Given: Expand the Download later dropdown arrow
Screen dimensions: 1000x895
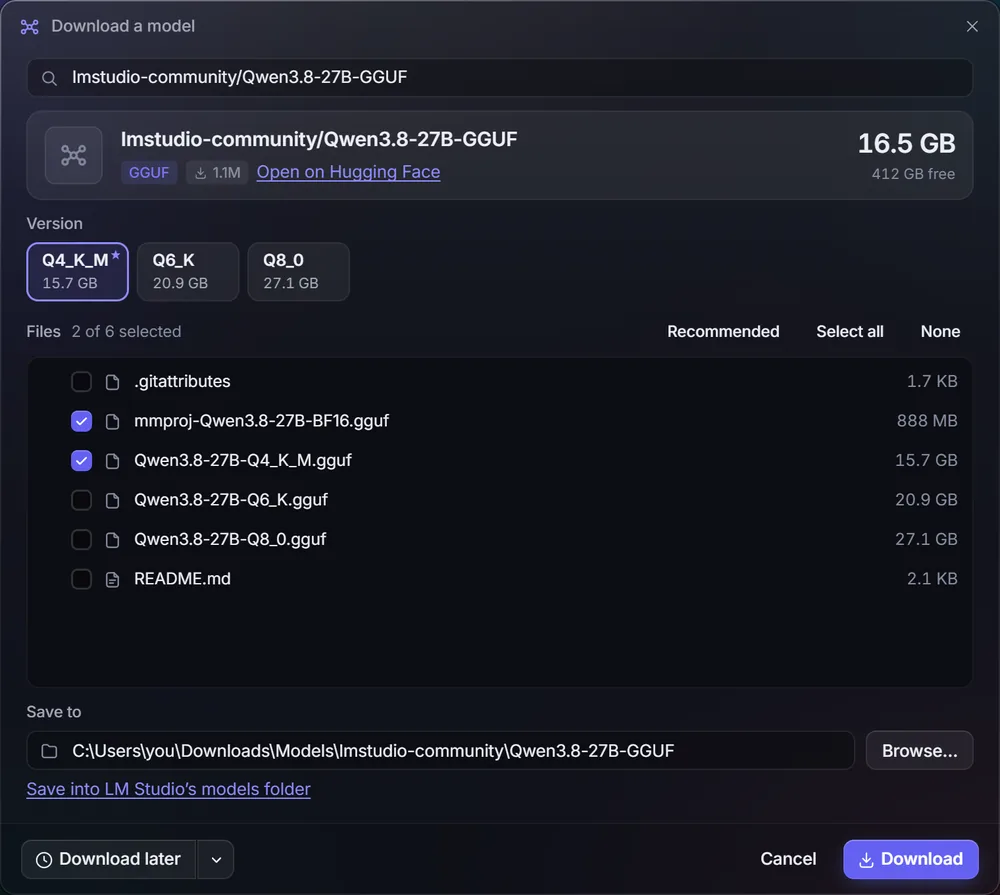Looking at the screenshot, I should pos(216,859).
